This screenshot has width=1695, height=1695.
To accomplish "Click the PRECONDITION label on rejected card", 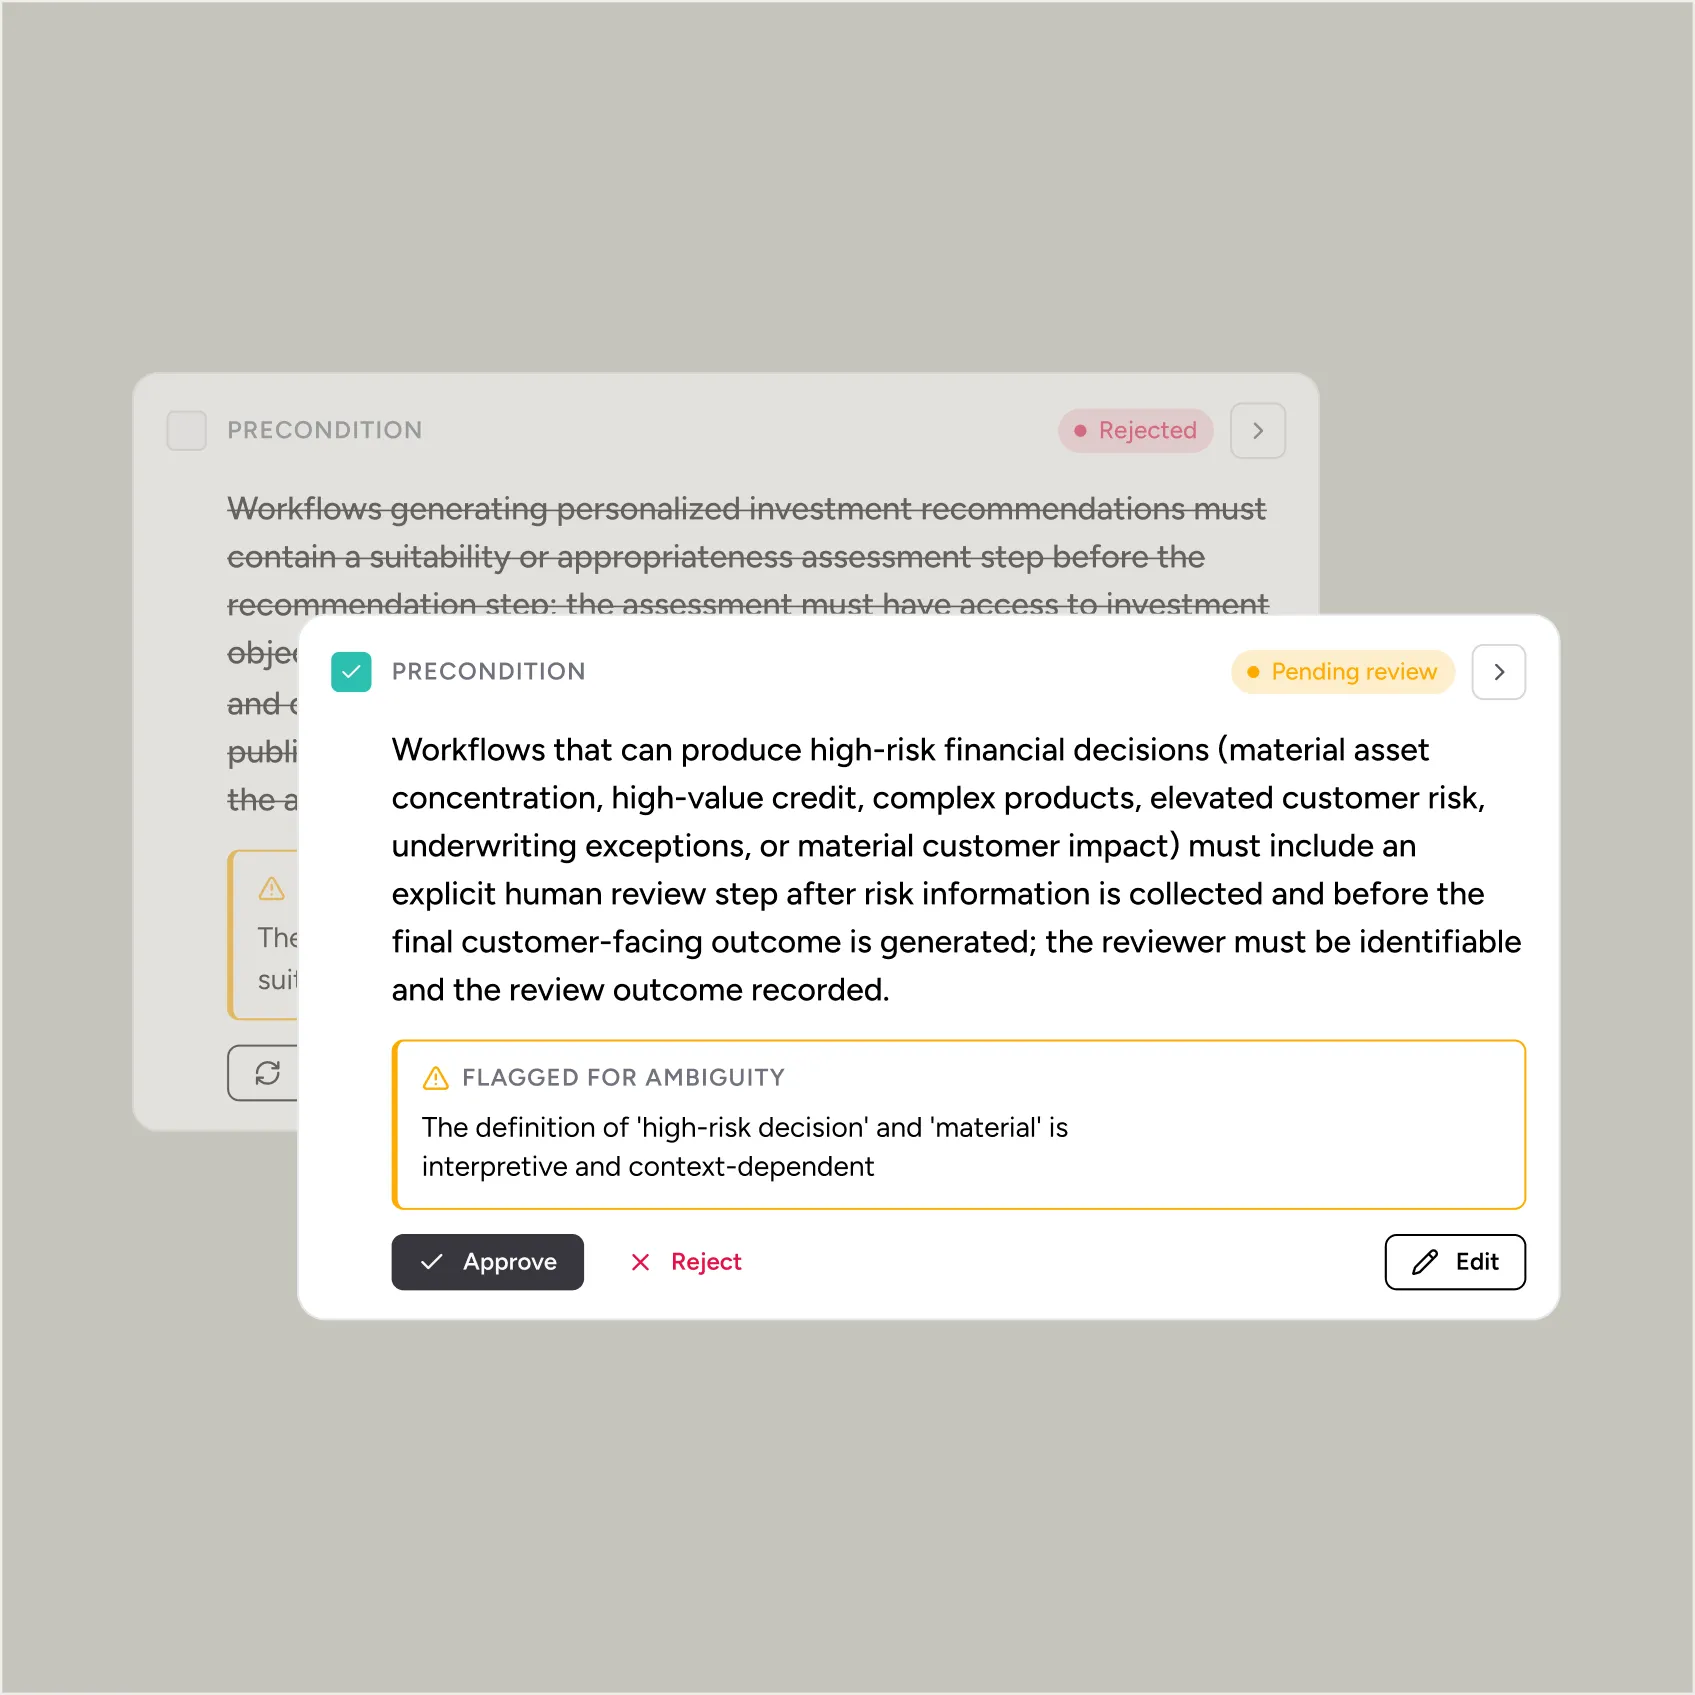I will pos(325,430).
